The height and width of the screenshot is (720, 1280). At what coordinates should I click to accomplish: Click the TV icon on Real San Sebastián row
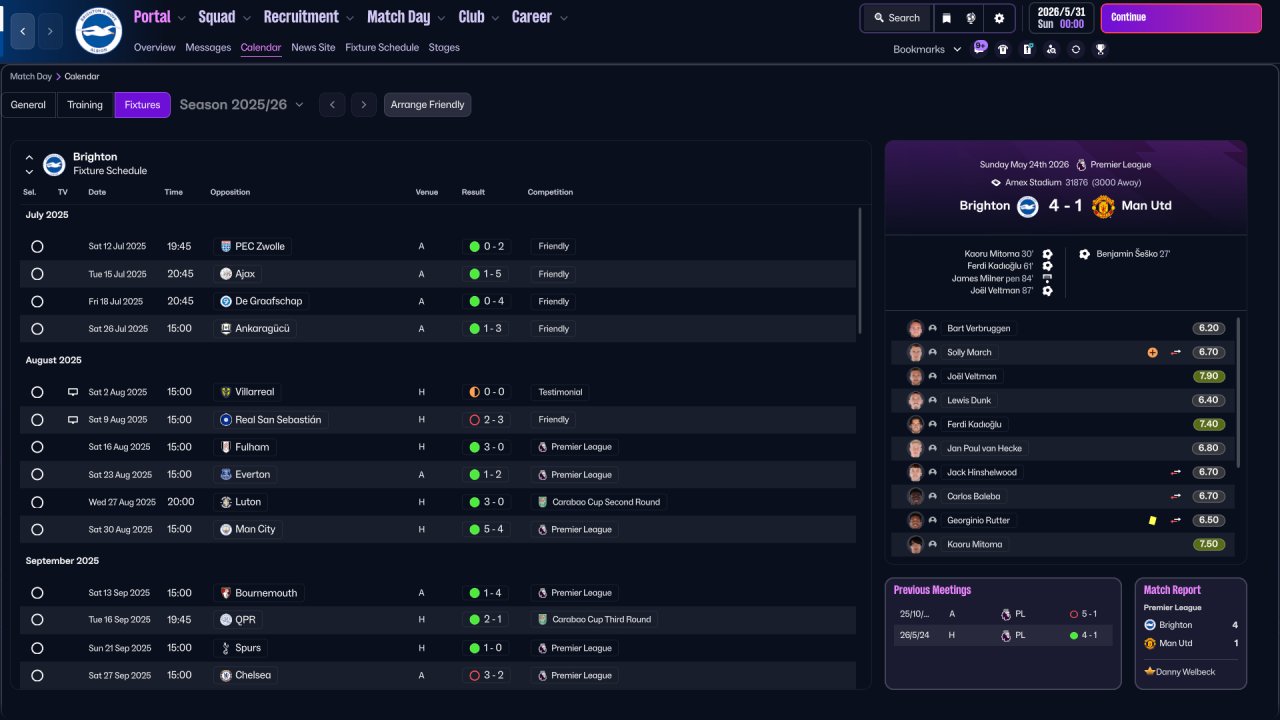coord(73,420)
